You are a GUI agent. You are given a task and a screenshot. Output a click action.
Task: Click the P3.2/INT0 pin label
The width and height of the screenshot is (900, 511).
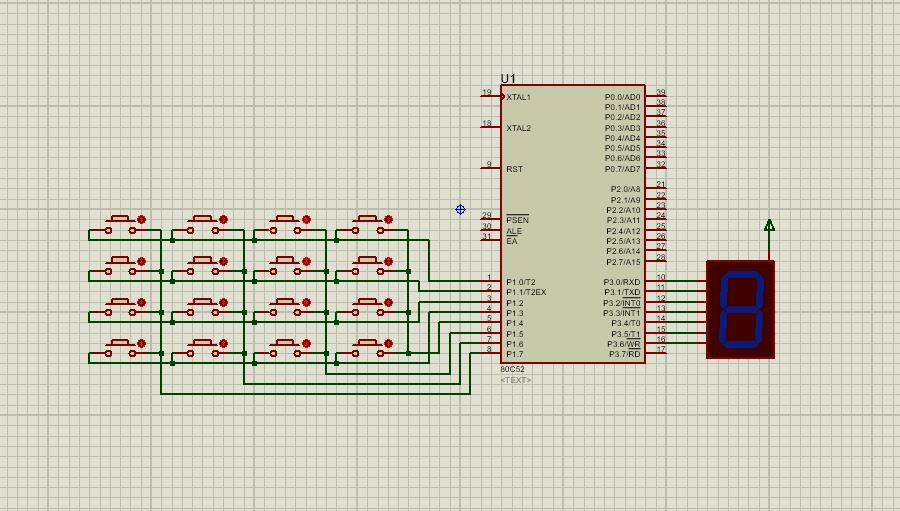point(622,303)
